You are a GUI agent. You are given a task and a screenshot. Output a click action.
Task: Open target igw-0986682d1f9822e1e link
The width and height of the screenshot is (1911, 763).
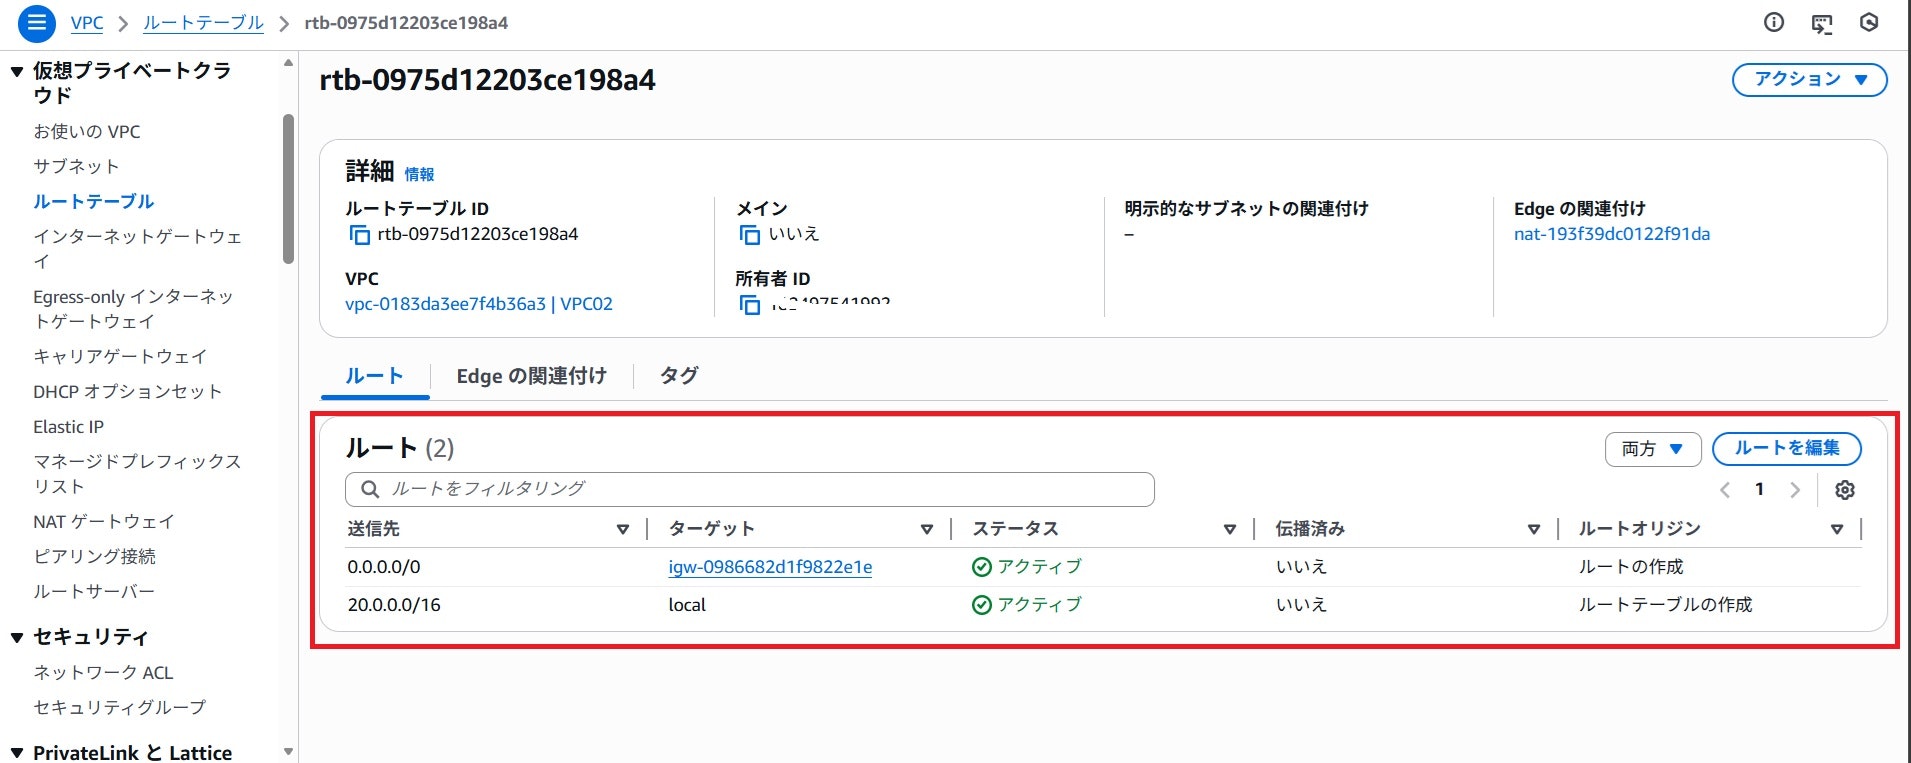pyautogui.click(x=770, y=567)
